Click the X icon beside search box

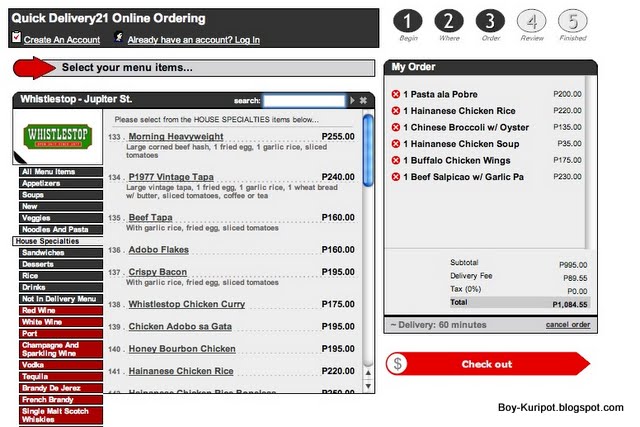click(363, 100)
